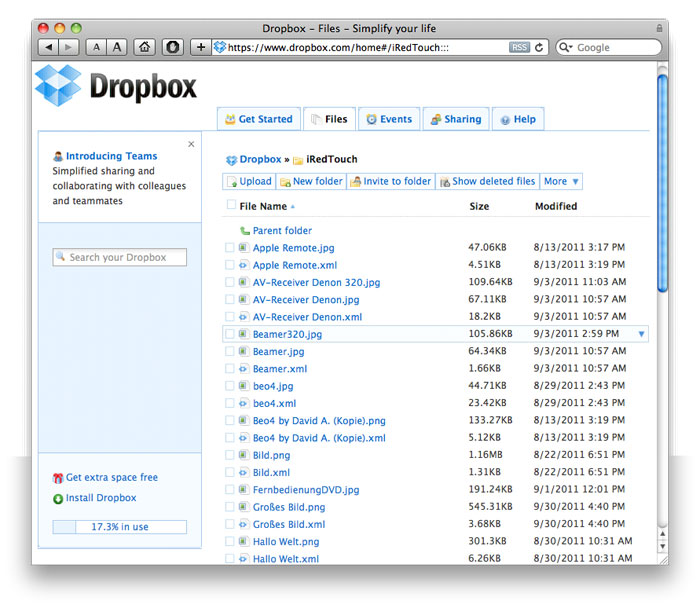Click the browser forward arrow
This screenshot has width=700, height=608.
pos(68,47)
